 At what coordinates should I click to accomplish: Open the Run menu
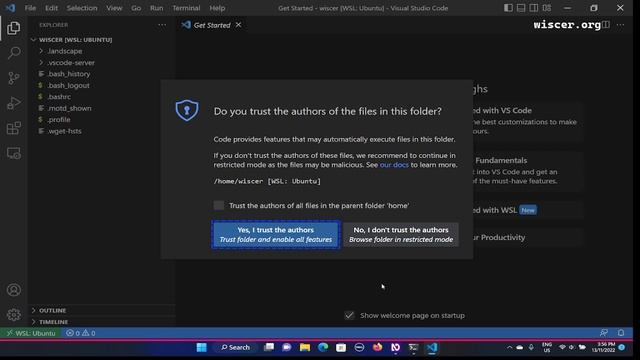click(x=156, y=8)
